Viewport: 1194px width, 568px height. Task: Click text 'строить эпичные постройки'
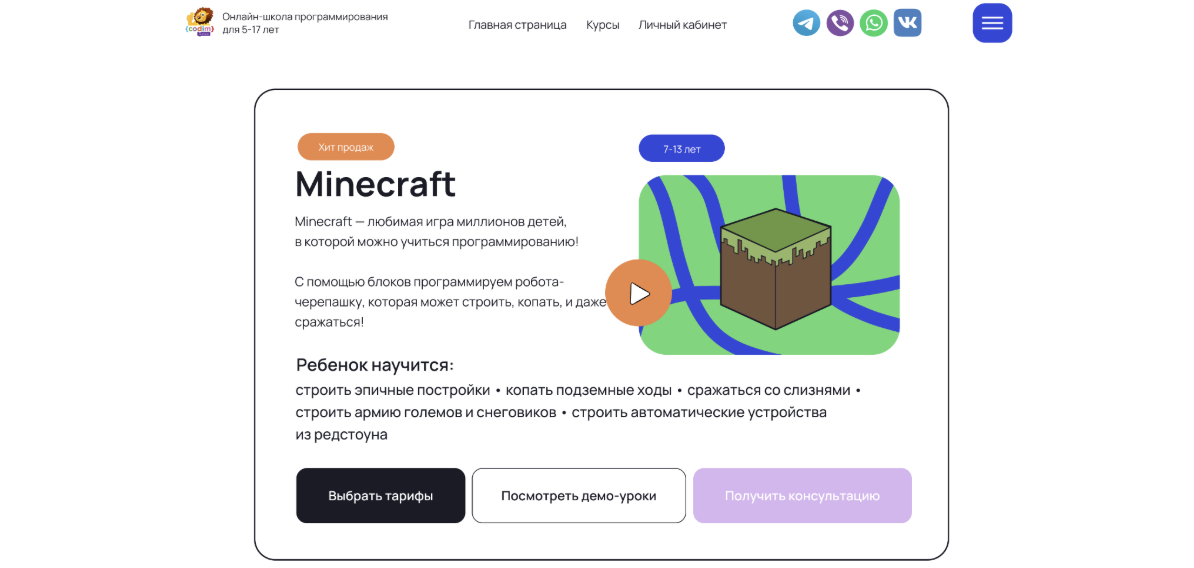click(393, 391)
